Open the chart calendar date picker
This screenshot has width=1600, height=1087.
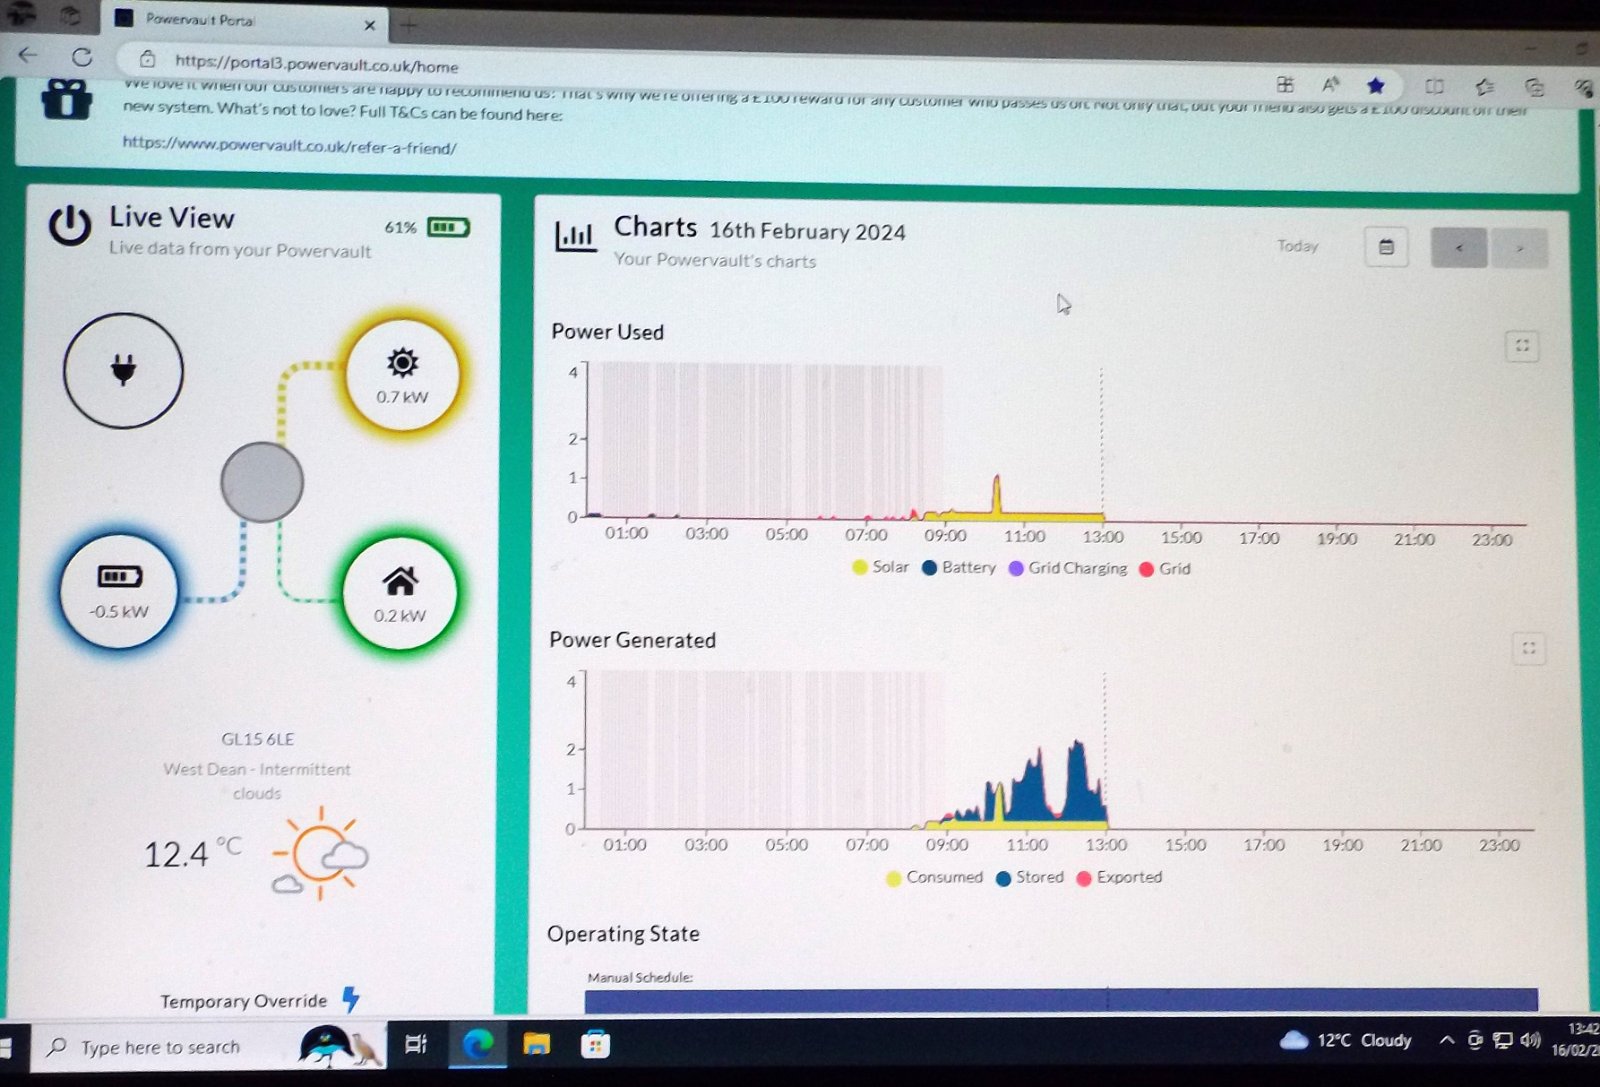1386,247
